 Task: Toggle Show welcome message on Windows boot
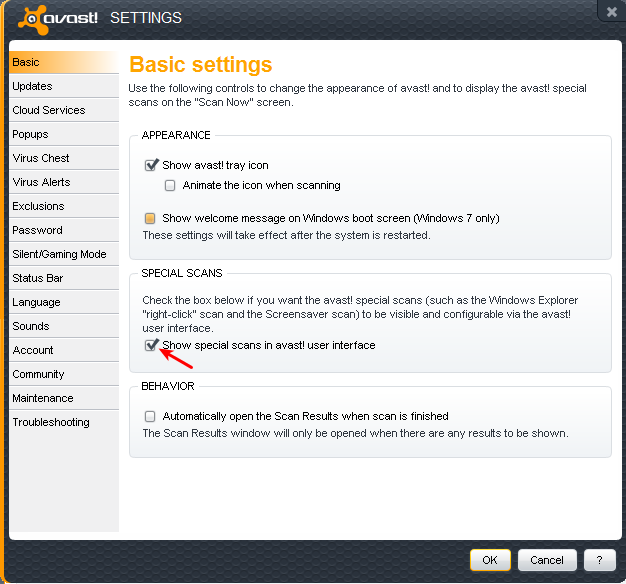click(150, 218)
